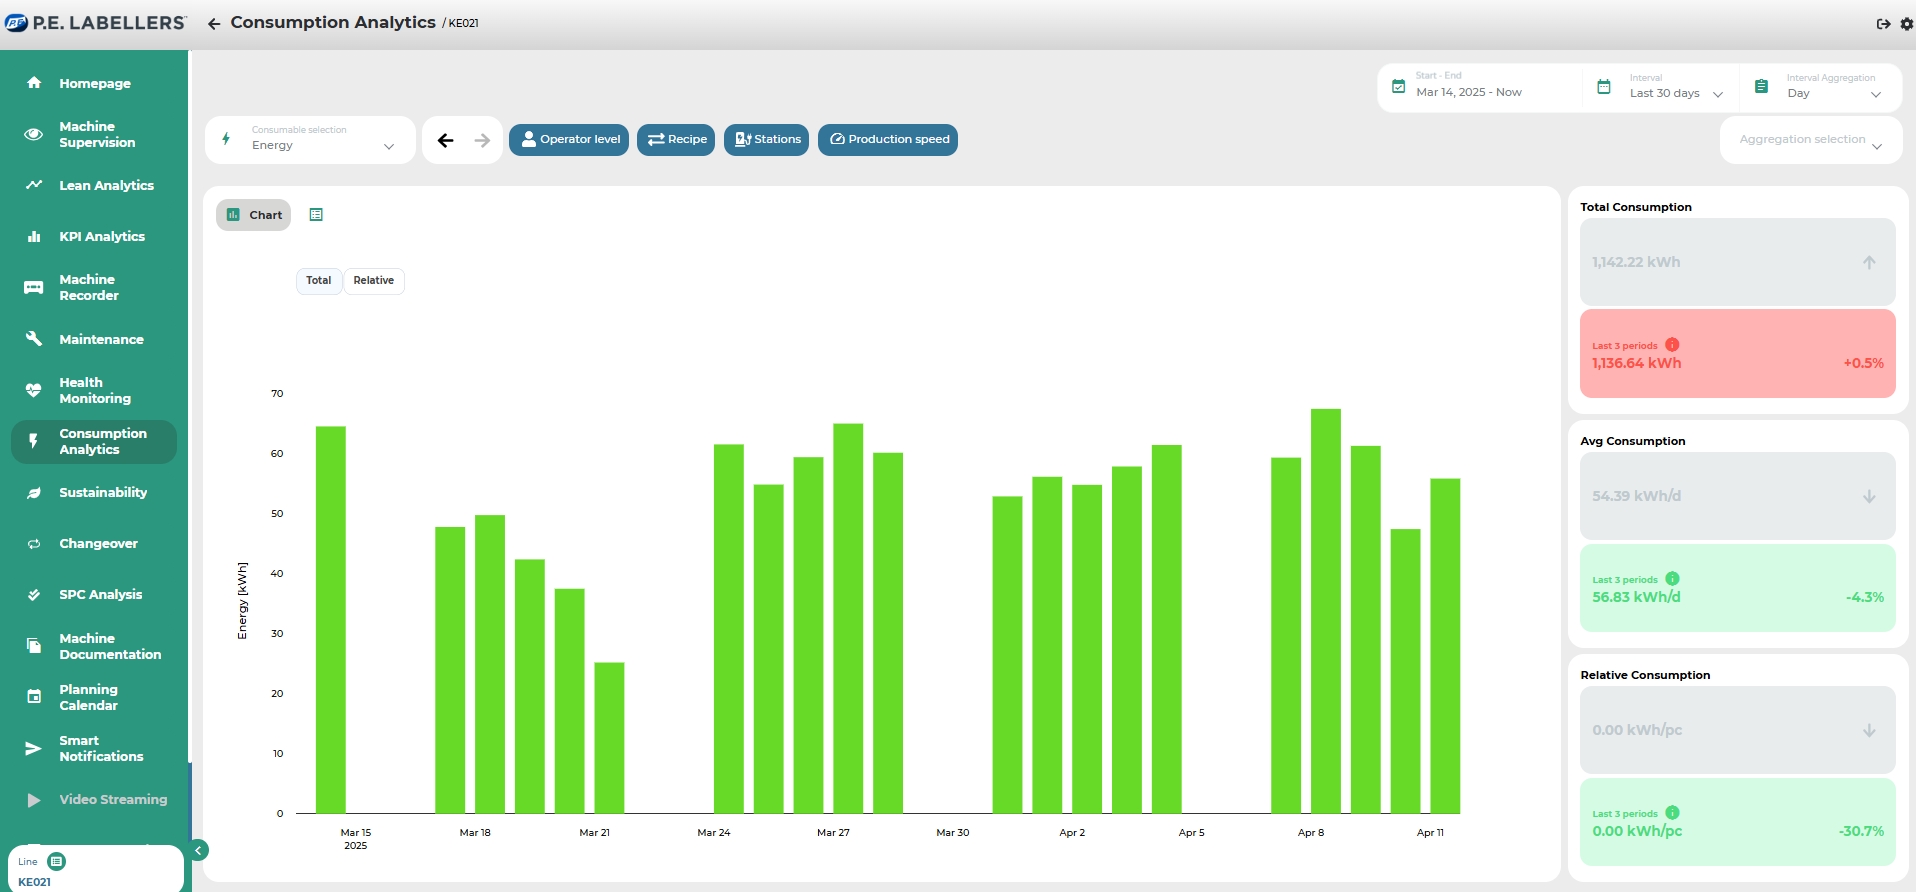1916x892 pixels.
Task: Click the Line selector icon for KE021
Action: point(57,861)
